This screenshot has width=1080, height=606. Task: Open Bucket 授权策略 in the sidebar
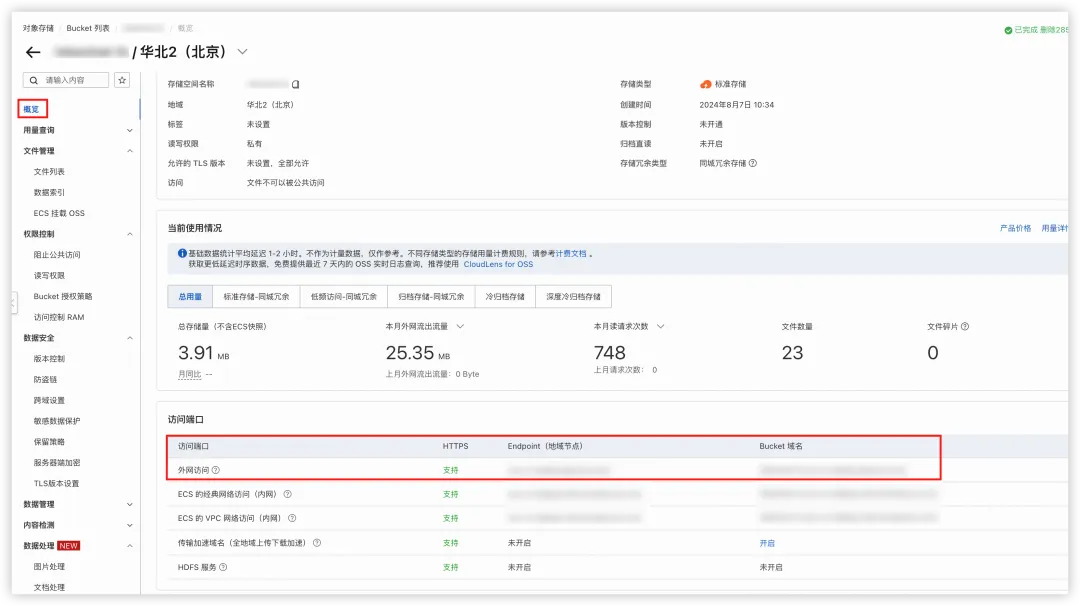[x=63, y=297]
